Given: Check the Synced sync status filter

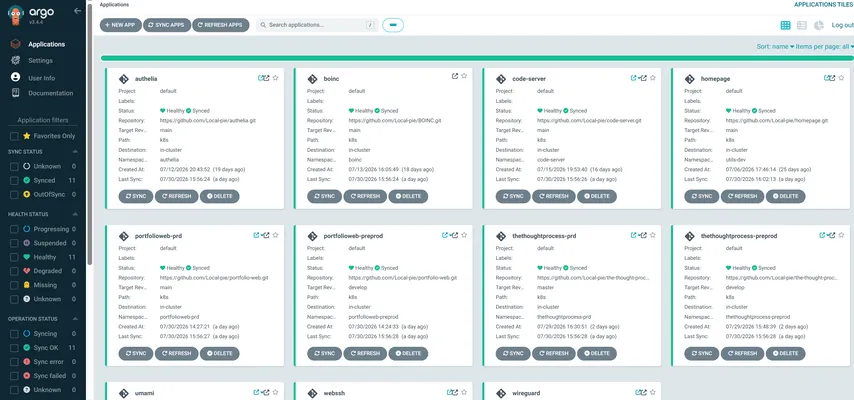Looking at the screenshot, I should (x=14, y=180).
